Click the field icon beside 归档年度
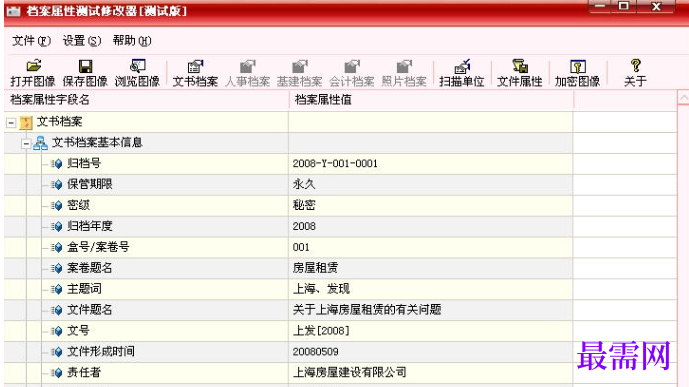The height and width of the screenshot is (387, 689). tap(56, 227)
